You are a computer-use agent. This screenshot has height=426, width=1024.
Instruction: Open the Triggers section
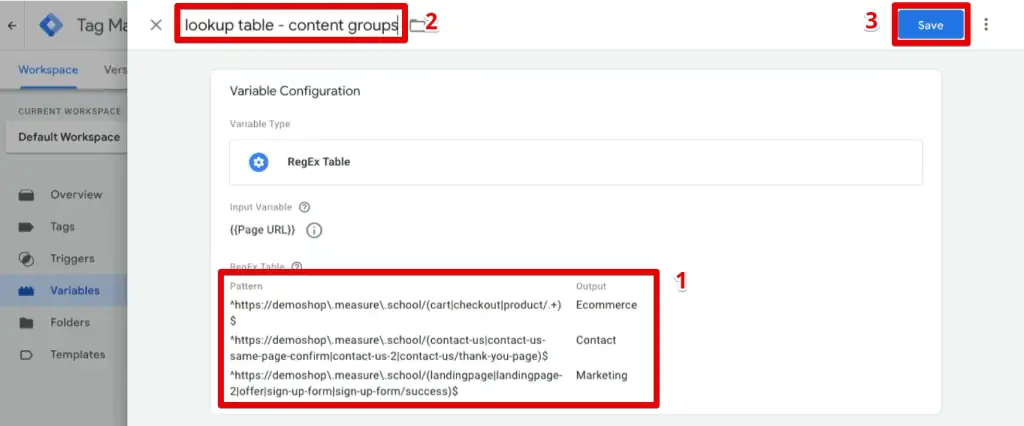coord(72,259)
